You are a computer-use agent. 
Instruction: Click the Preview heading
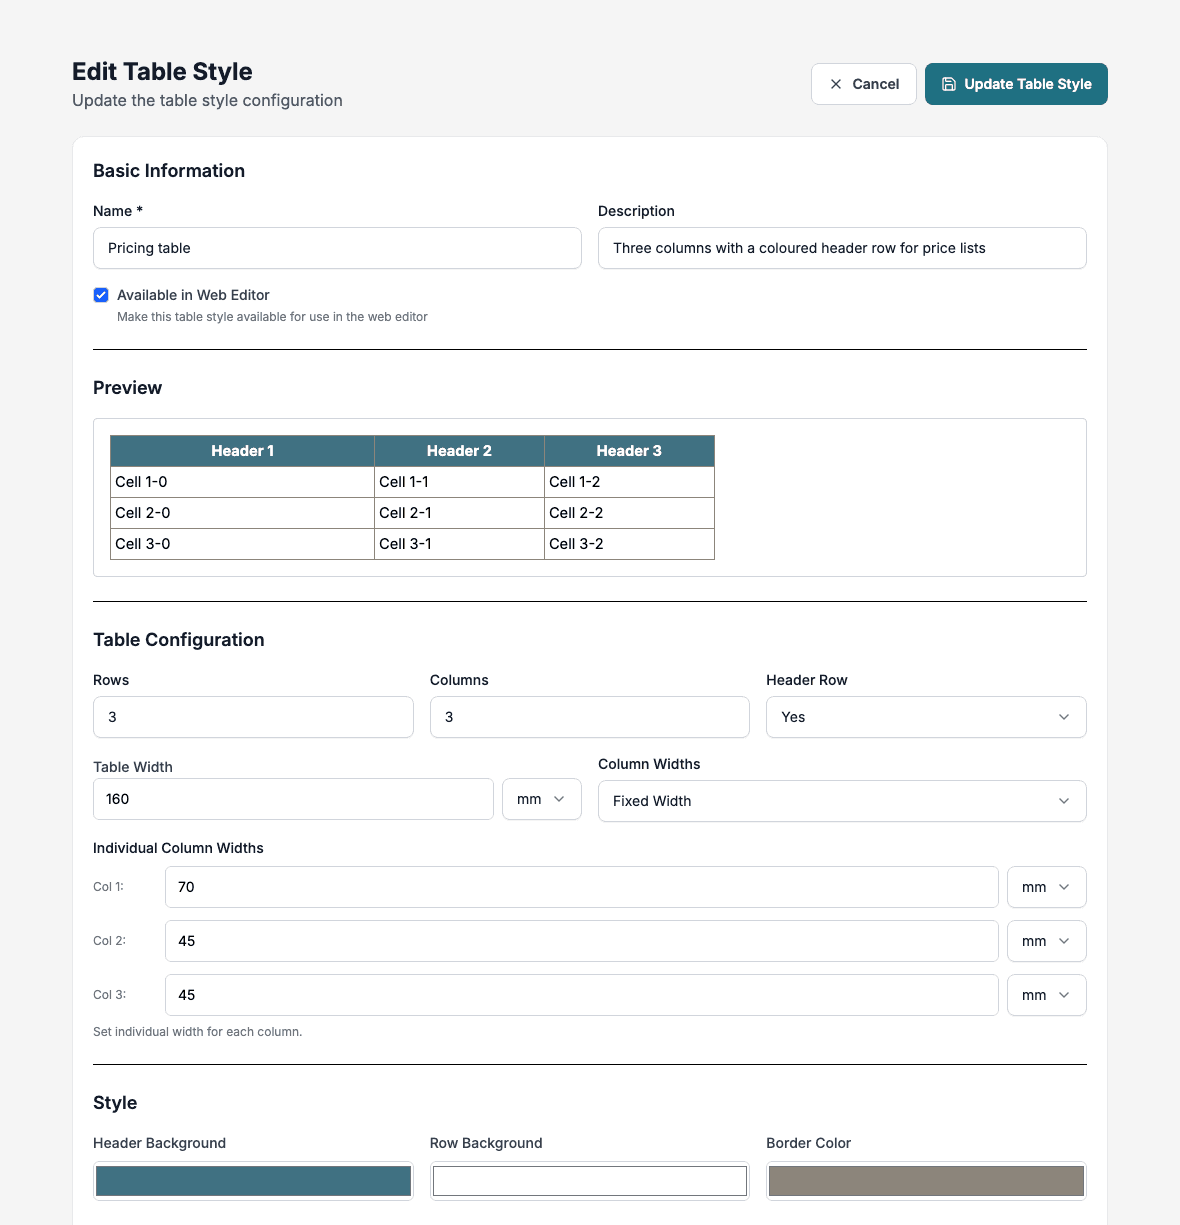pos(127,388)
